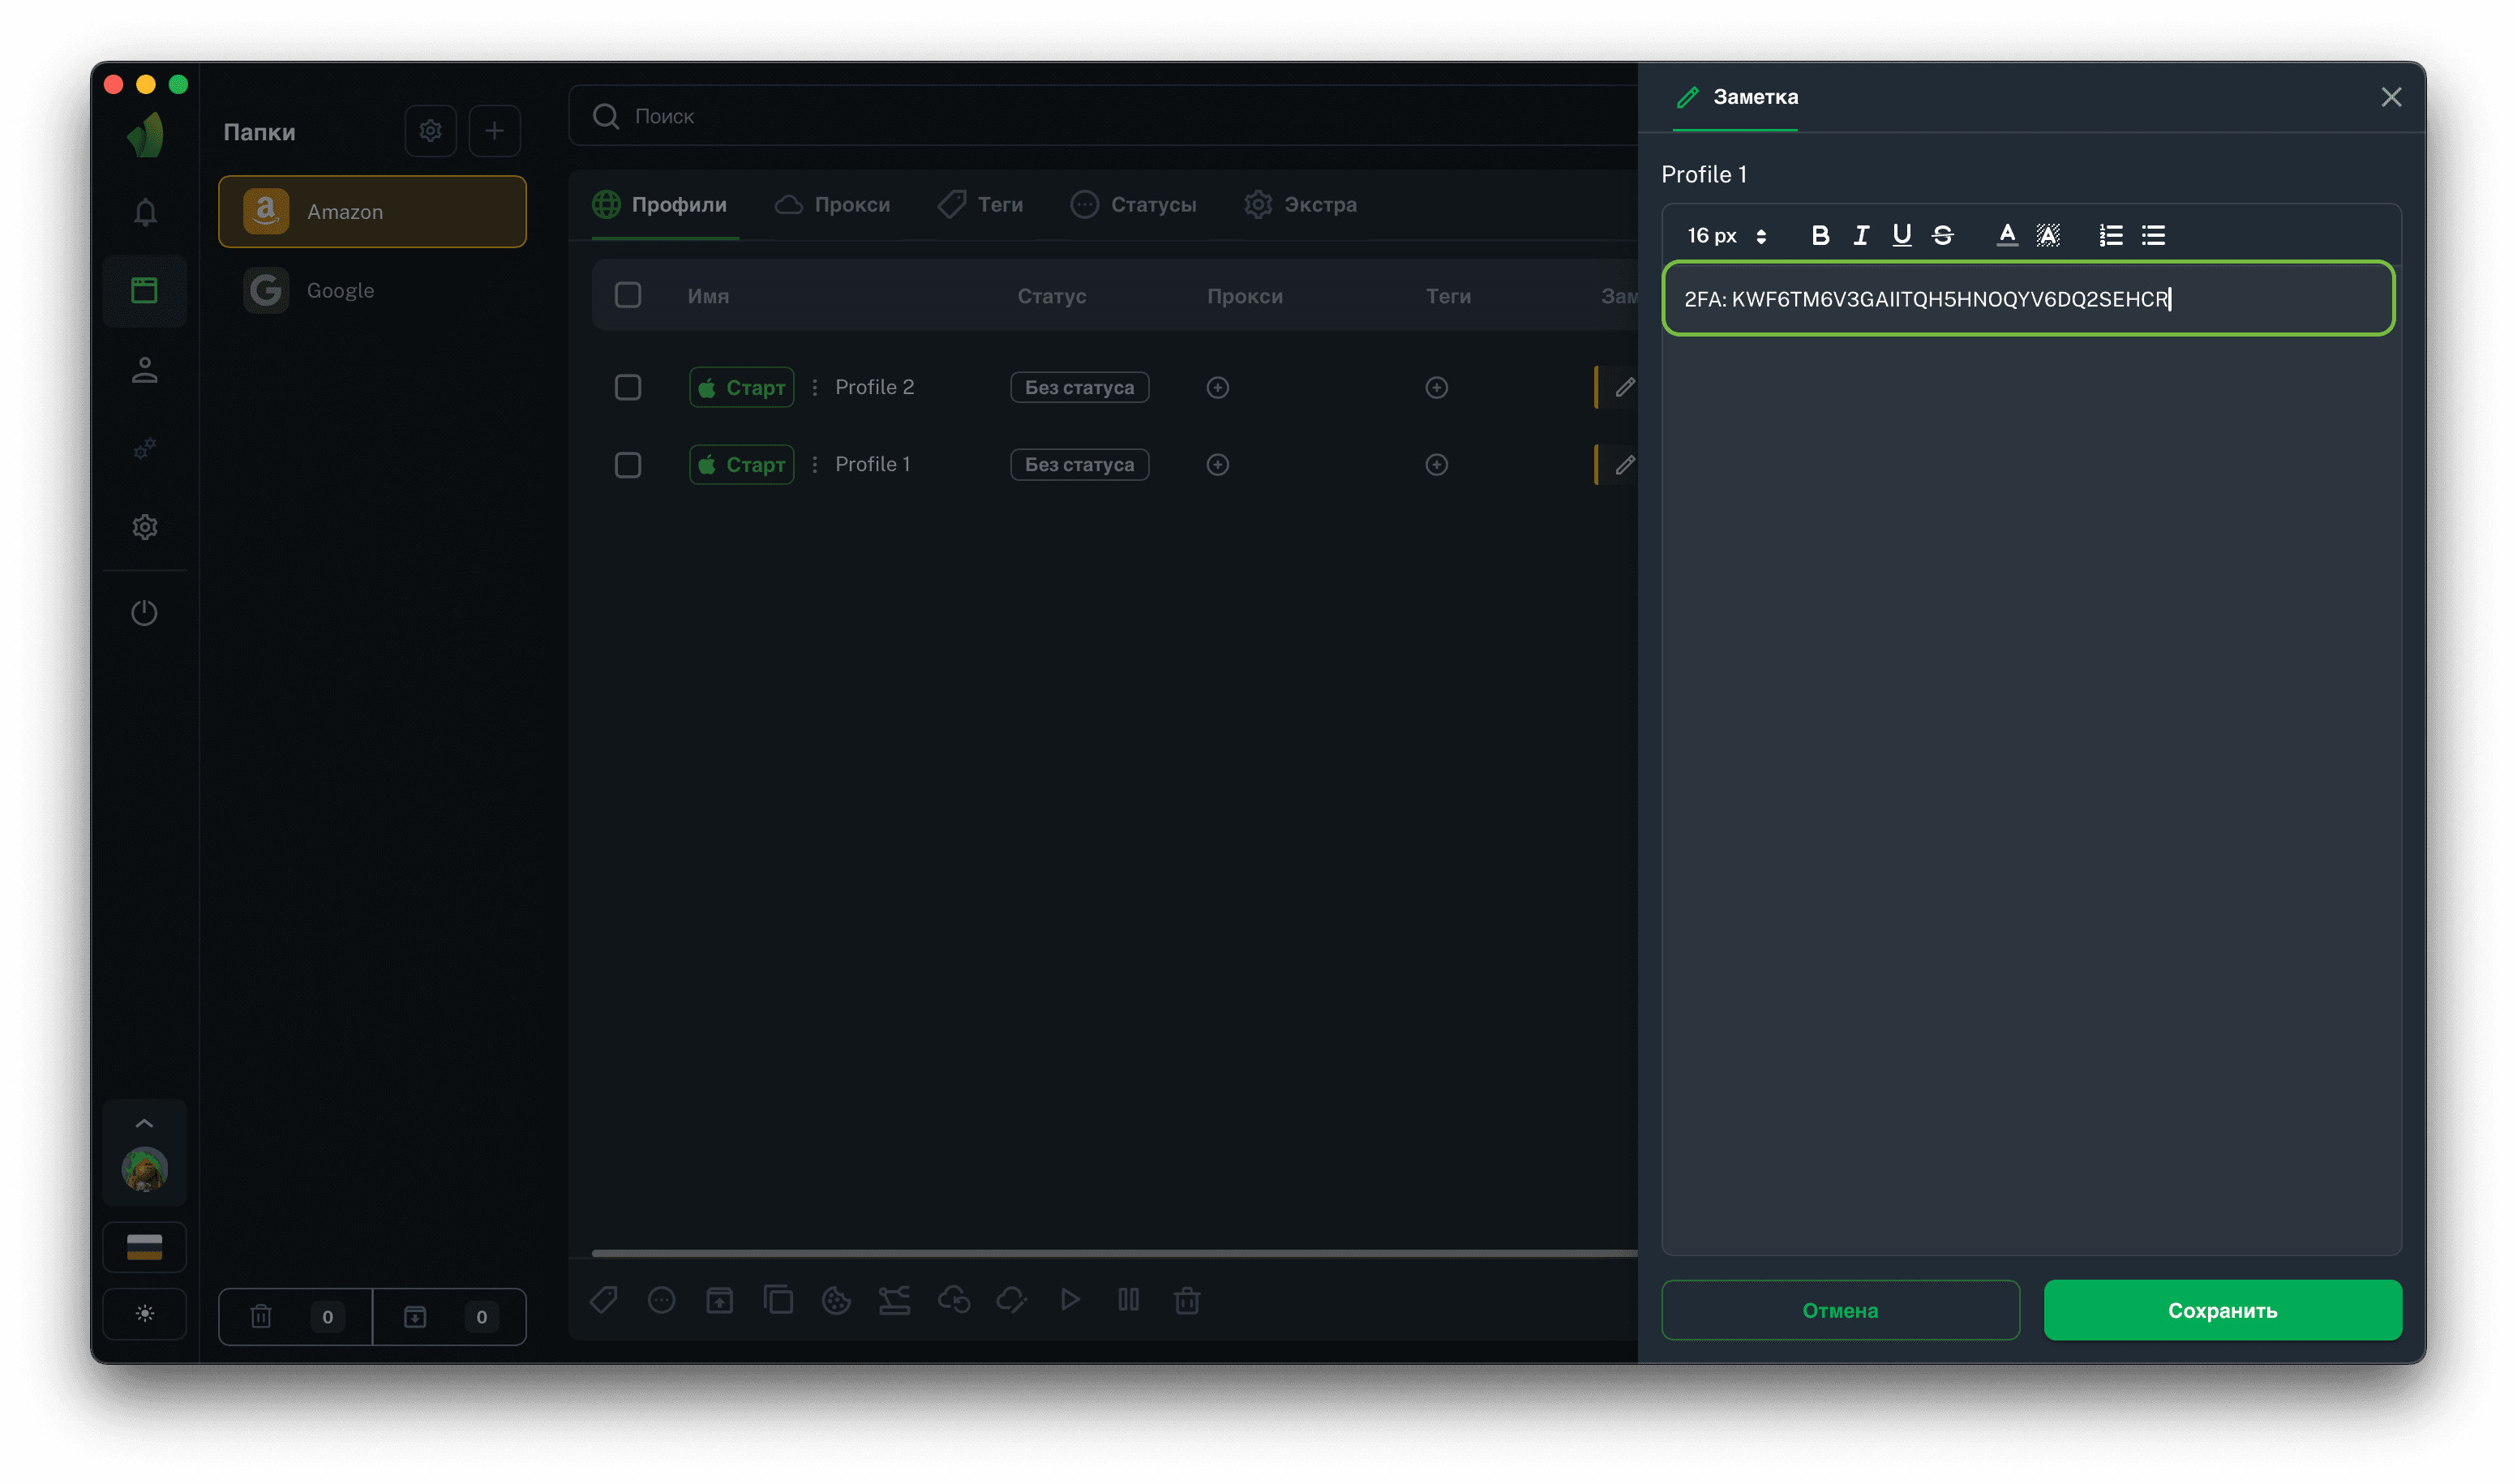Image resolution: width=2517 pixels, height=1484 pixels.
Task: Check the Profile 1 row checkbox
Action: coord(628,465)
